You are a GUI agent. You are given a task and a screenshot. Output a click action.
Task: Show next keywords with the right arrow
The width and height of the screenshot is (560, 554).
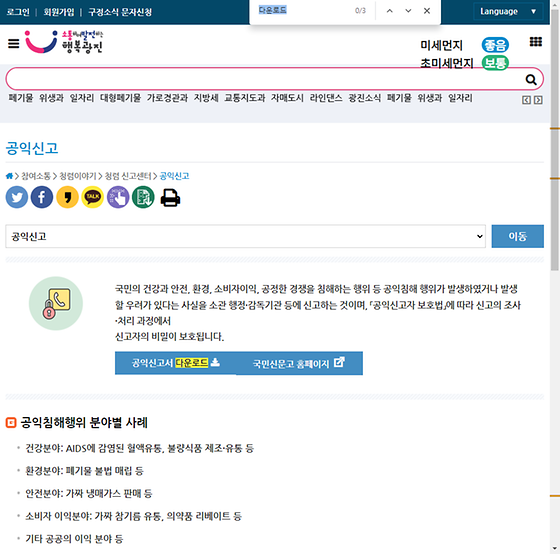538,100
